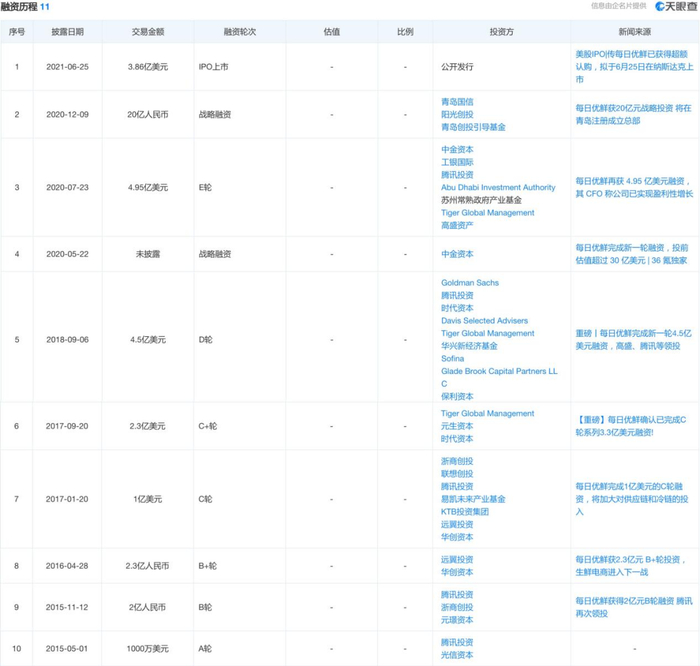Open 腾讯投资 in the B轮 row
Viewport: 700px width, 666px height.
pos(457,595)
